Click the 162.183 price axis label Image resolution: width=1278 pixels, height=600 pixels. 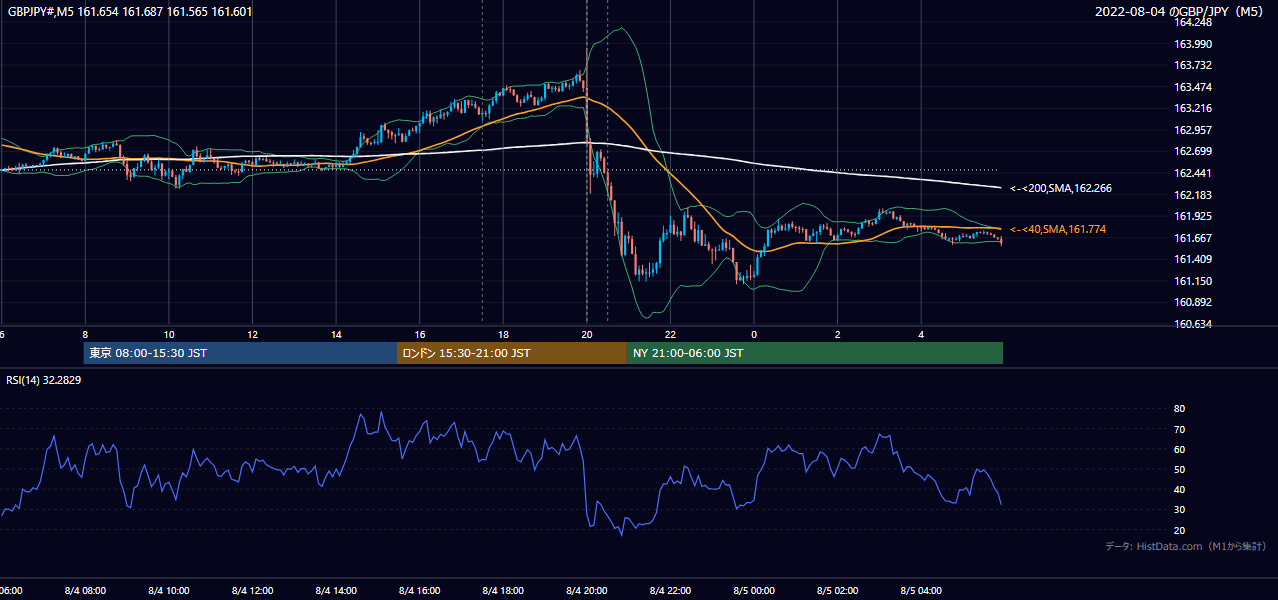[1192, 195]
